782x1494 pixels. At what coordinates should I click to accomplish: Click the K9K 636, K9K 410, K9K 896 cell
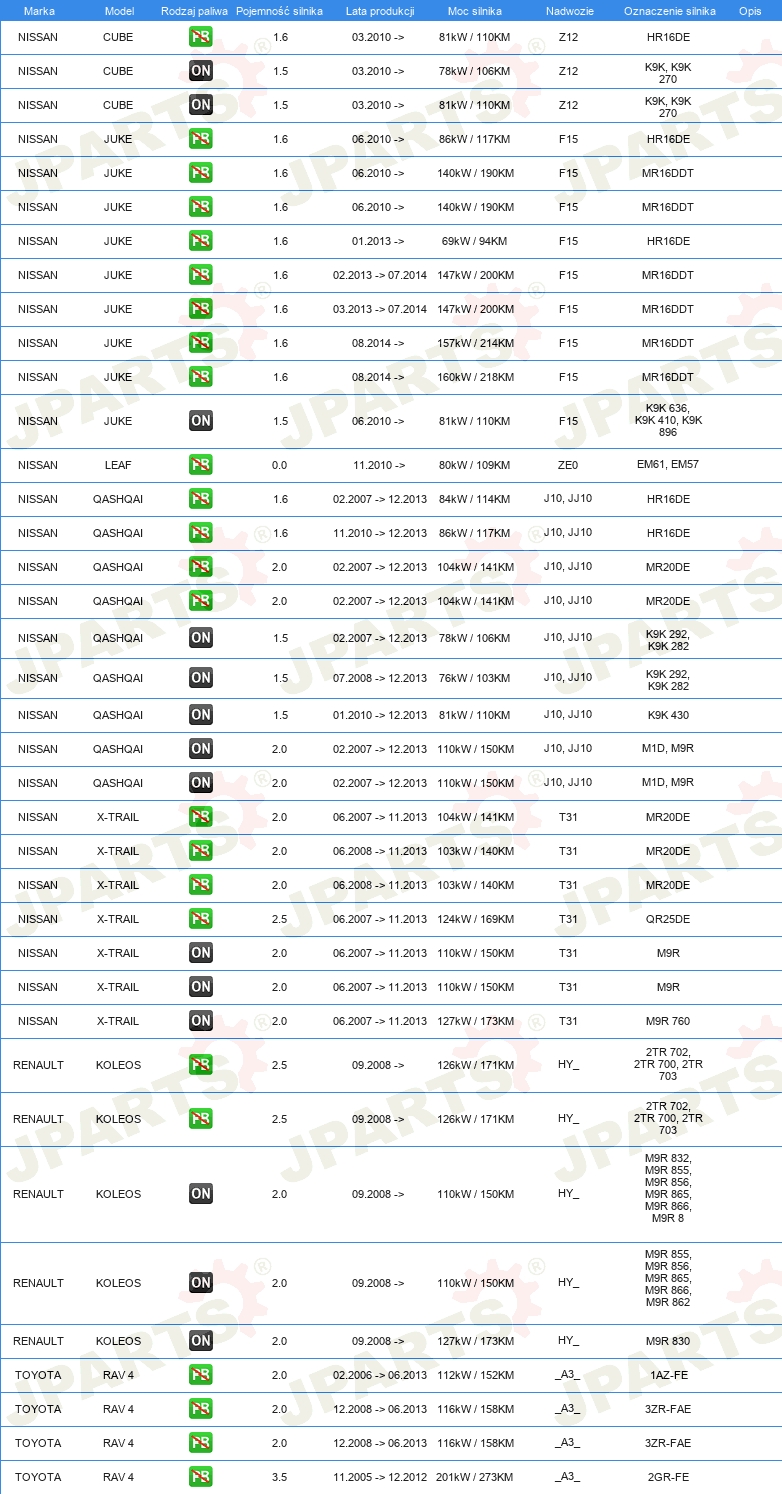coord(668,421)
